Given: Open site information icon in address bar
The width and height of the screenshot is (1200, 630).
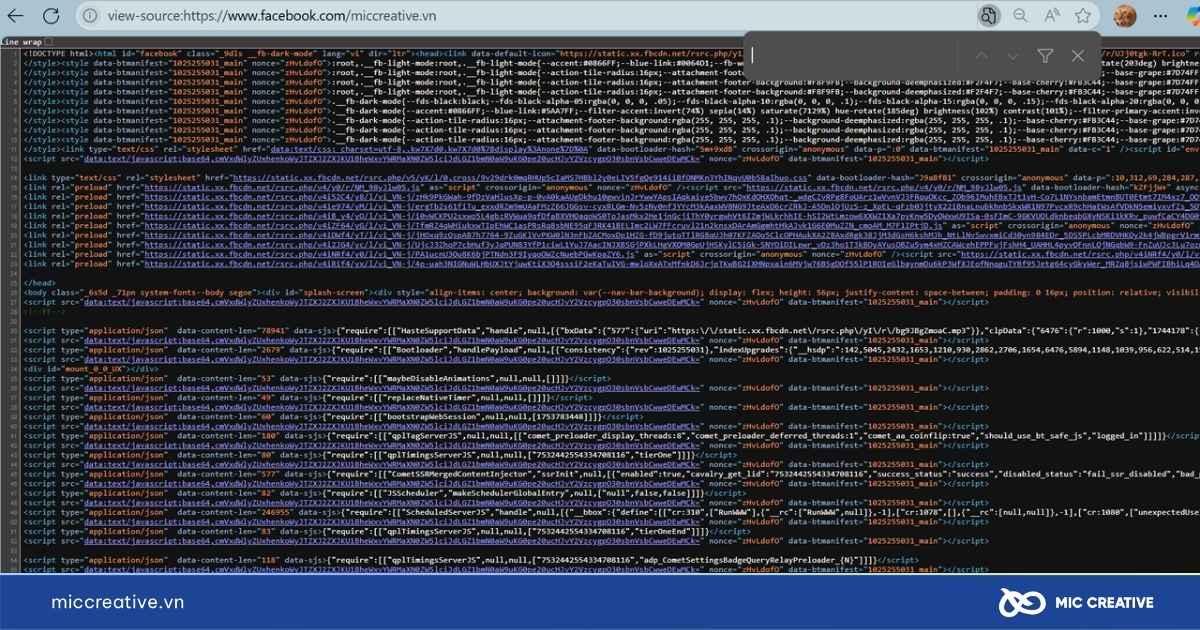Looking at the screenshot, I should click(x=91, y=16).
